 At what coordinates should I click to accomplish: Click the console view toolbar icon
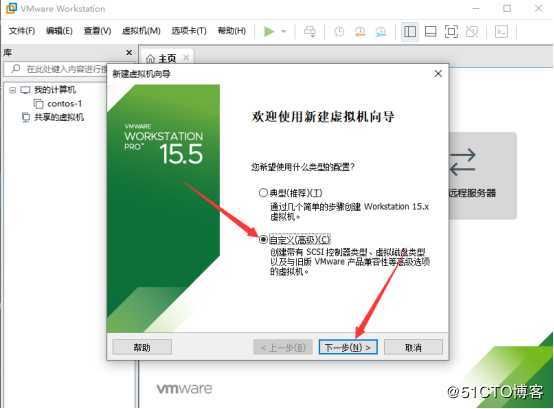tap(501, 31)
